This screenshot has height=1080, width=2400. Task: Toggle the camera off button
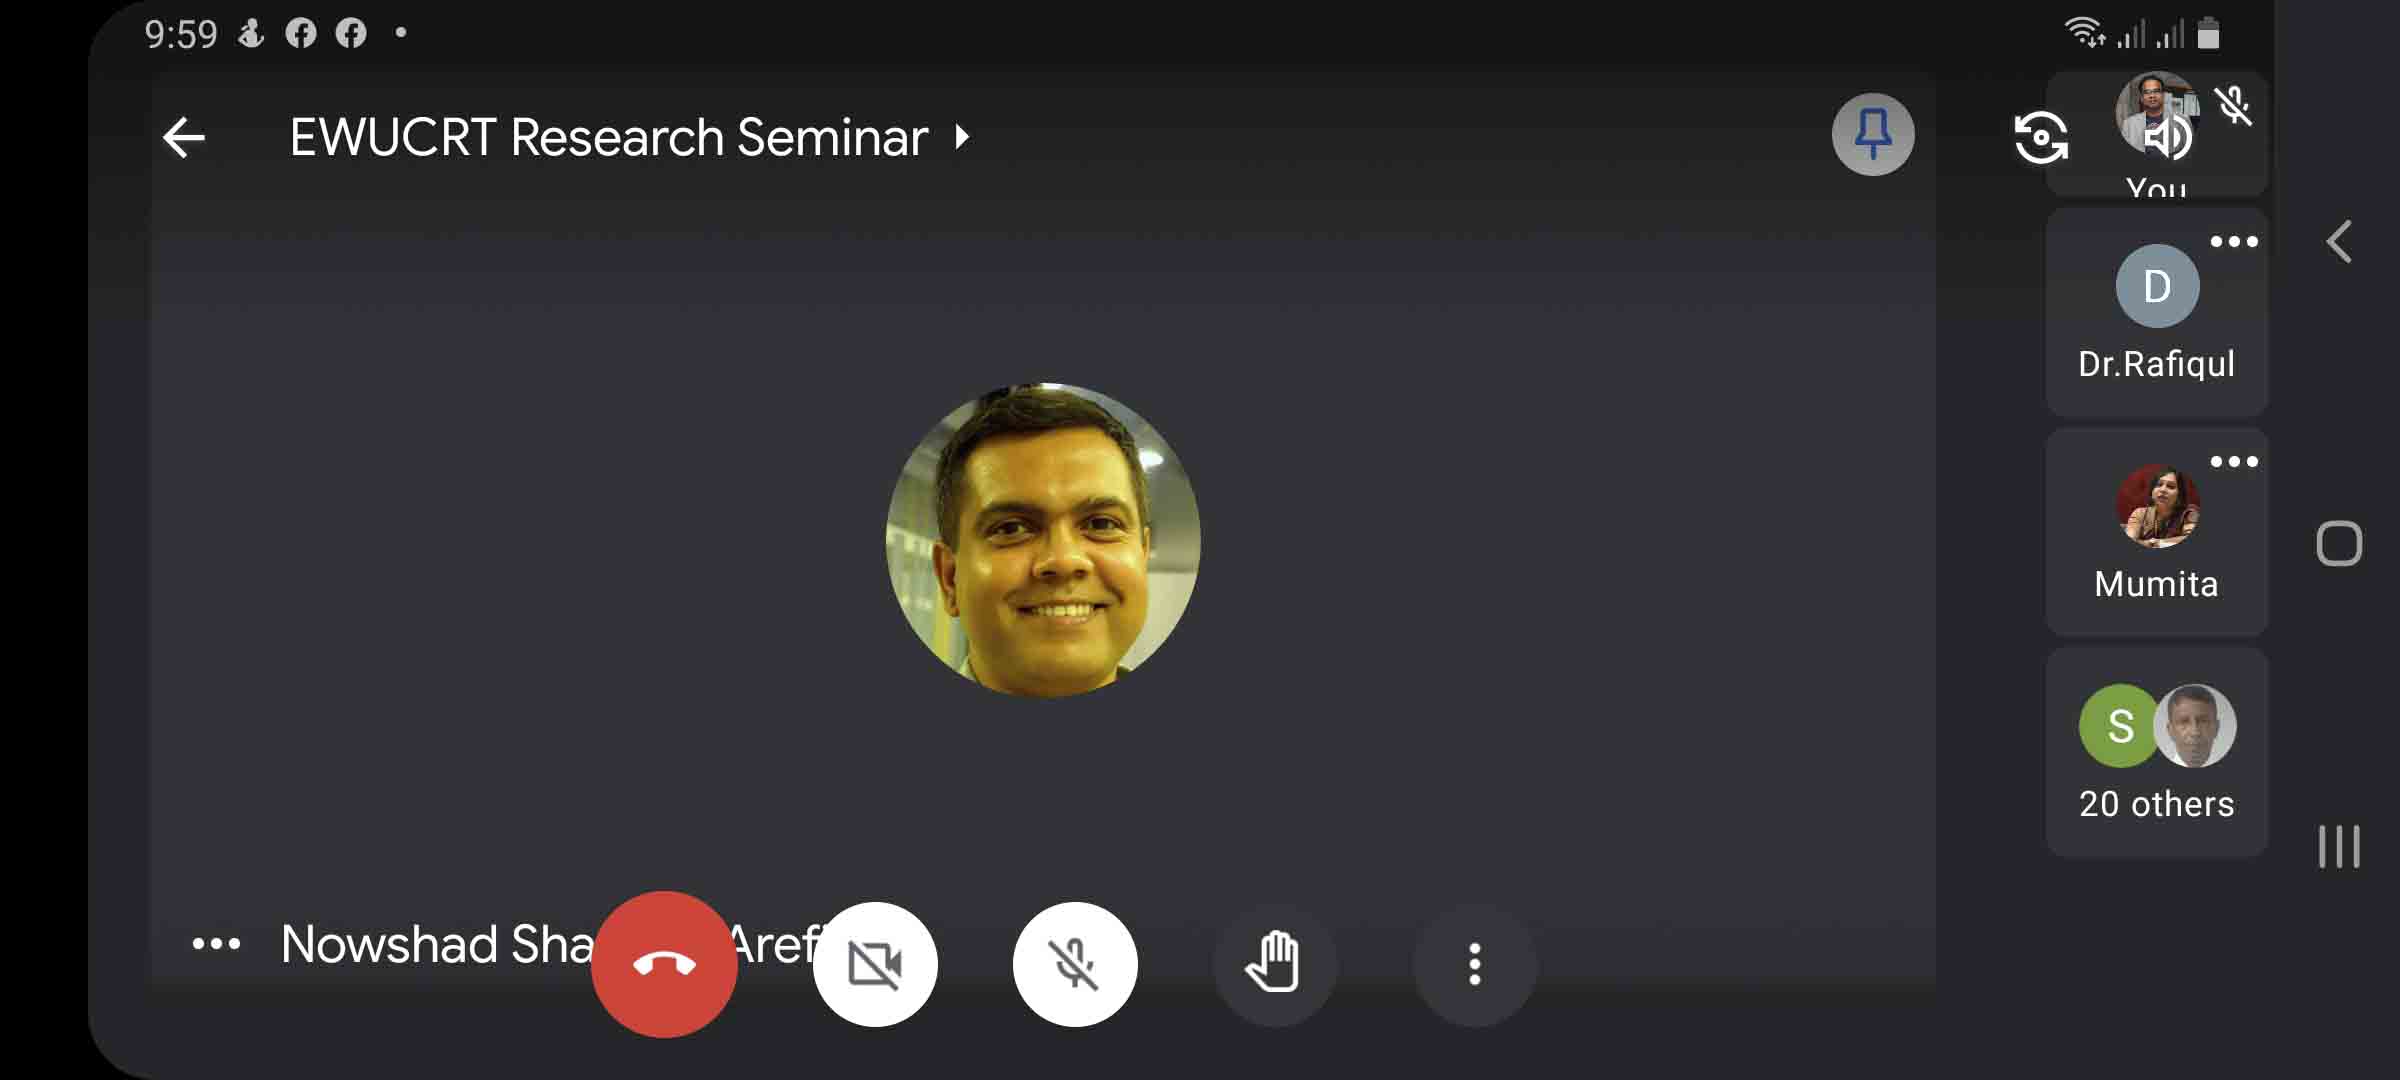coord(875,964)
